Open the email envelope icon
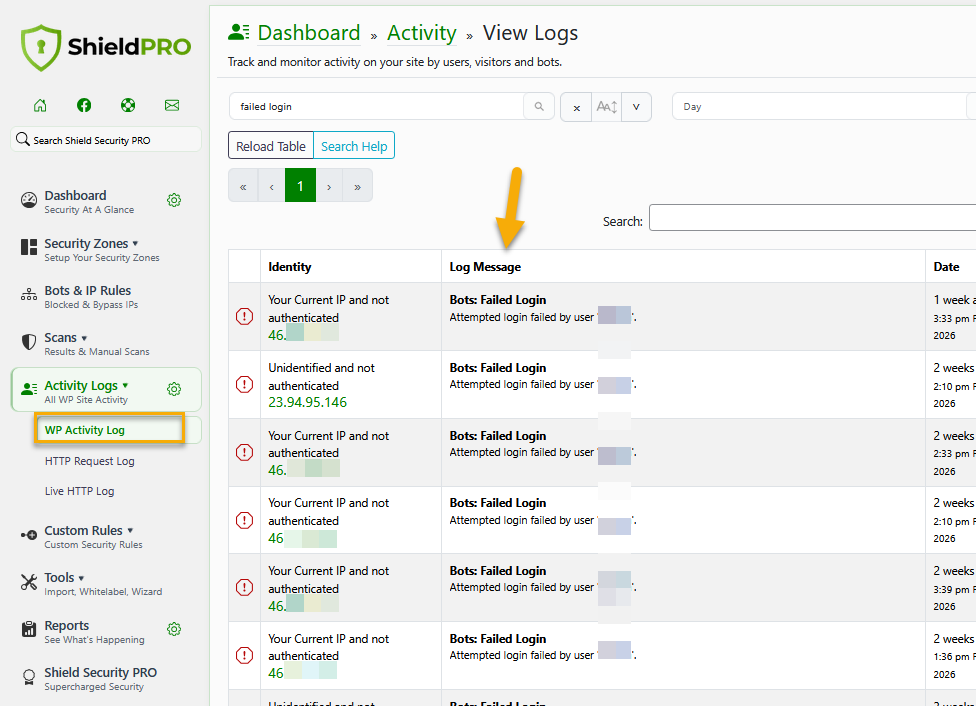 coord(172,105)
